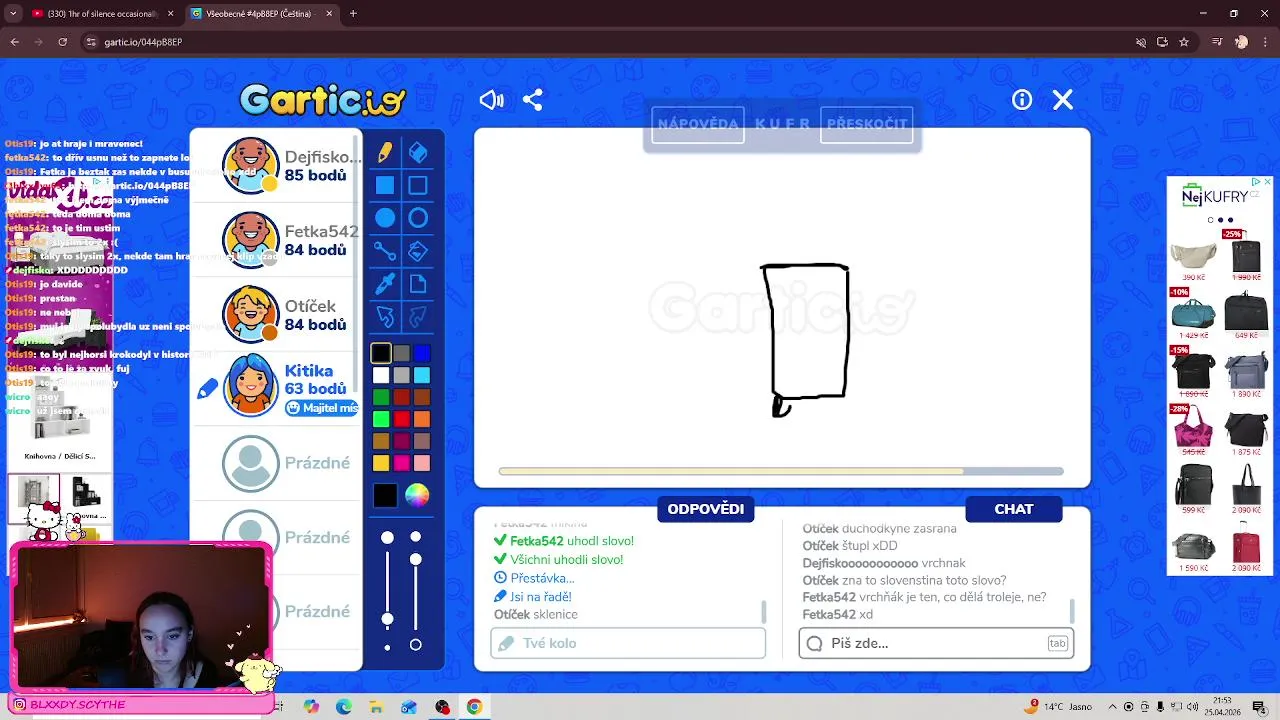1280x720 pixels.
Task: Select the bright green color swatch
Action: click(x=381, y=419)
